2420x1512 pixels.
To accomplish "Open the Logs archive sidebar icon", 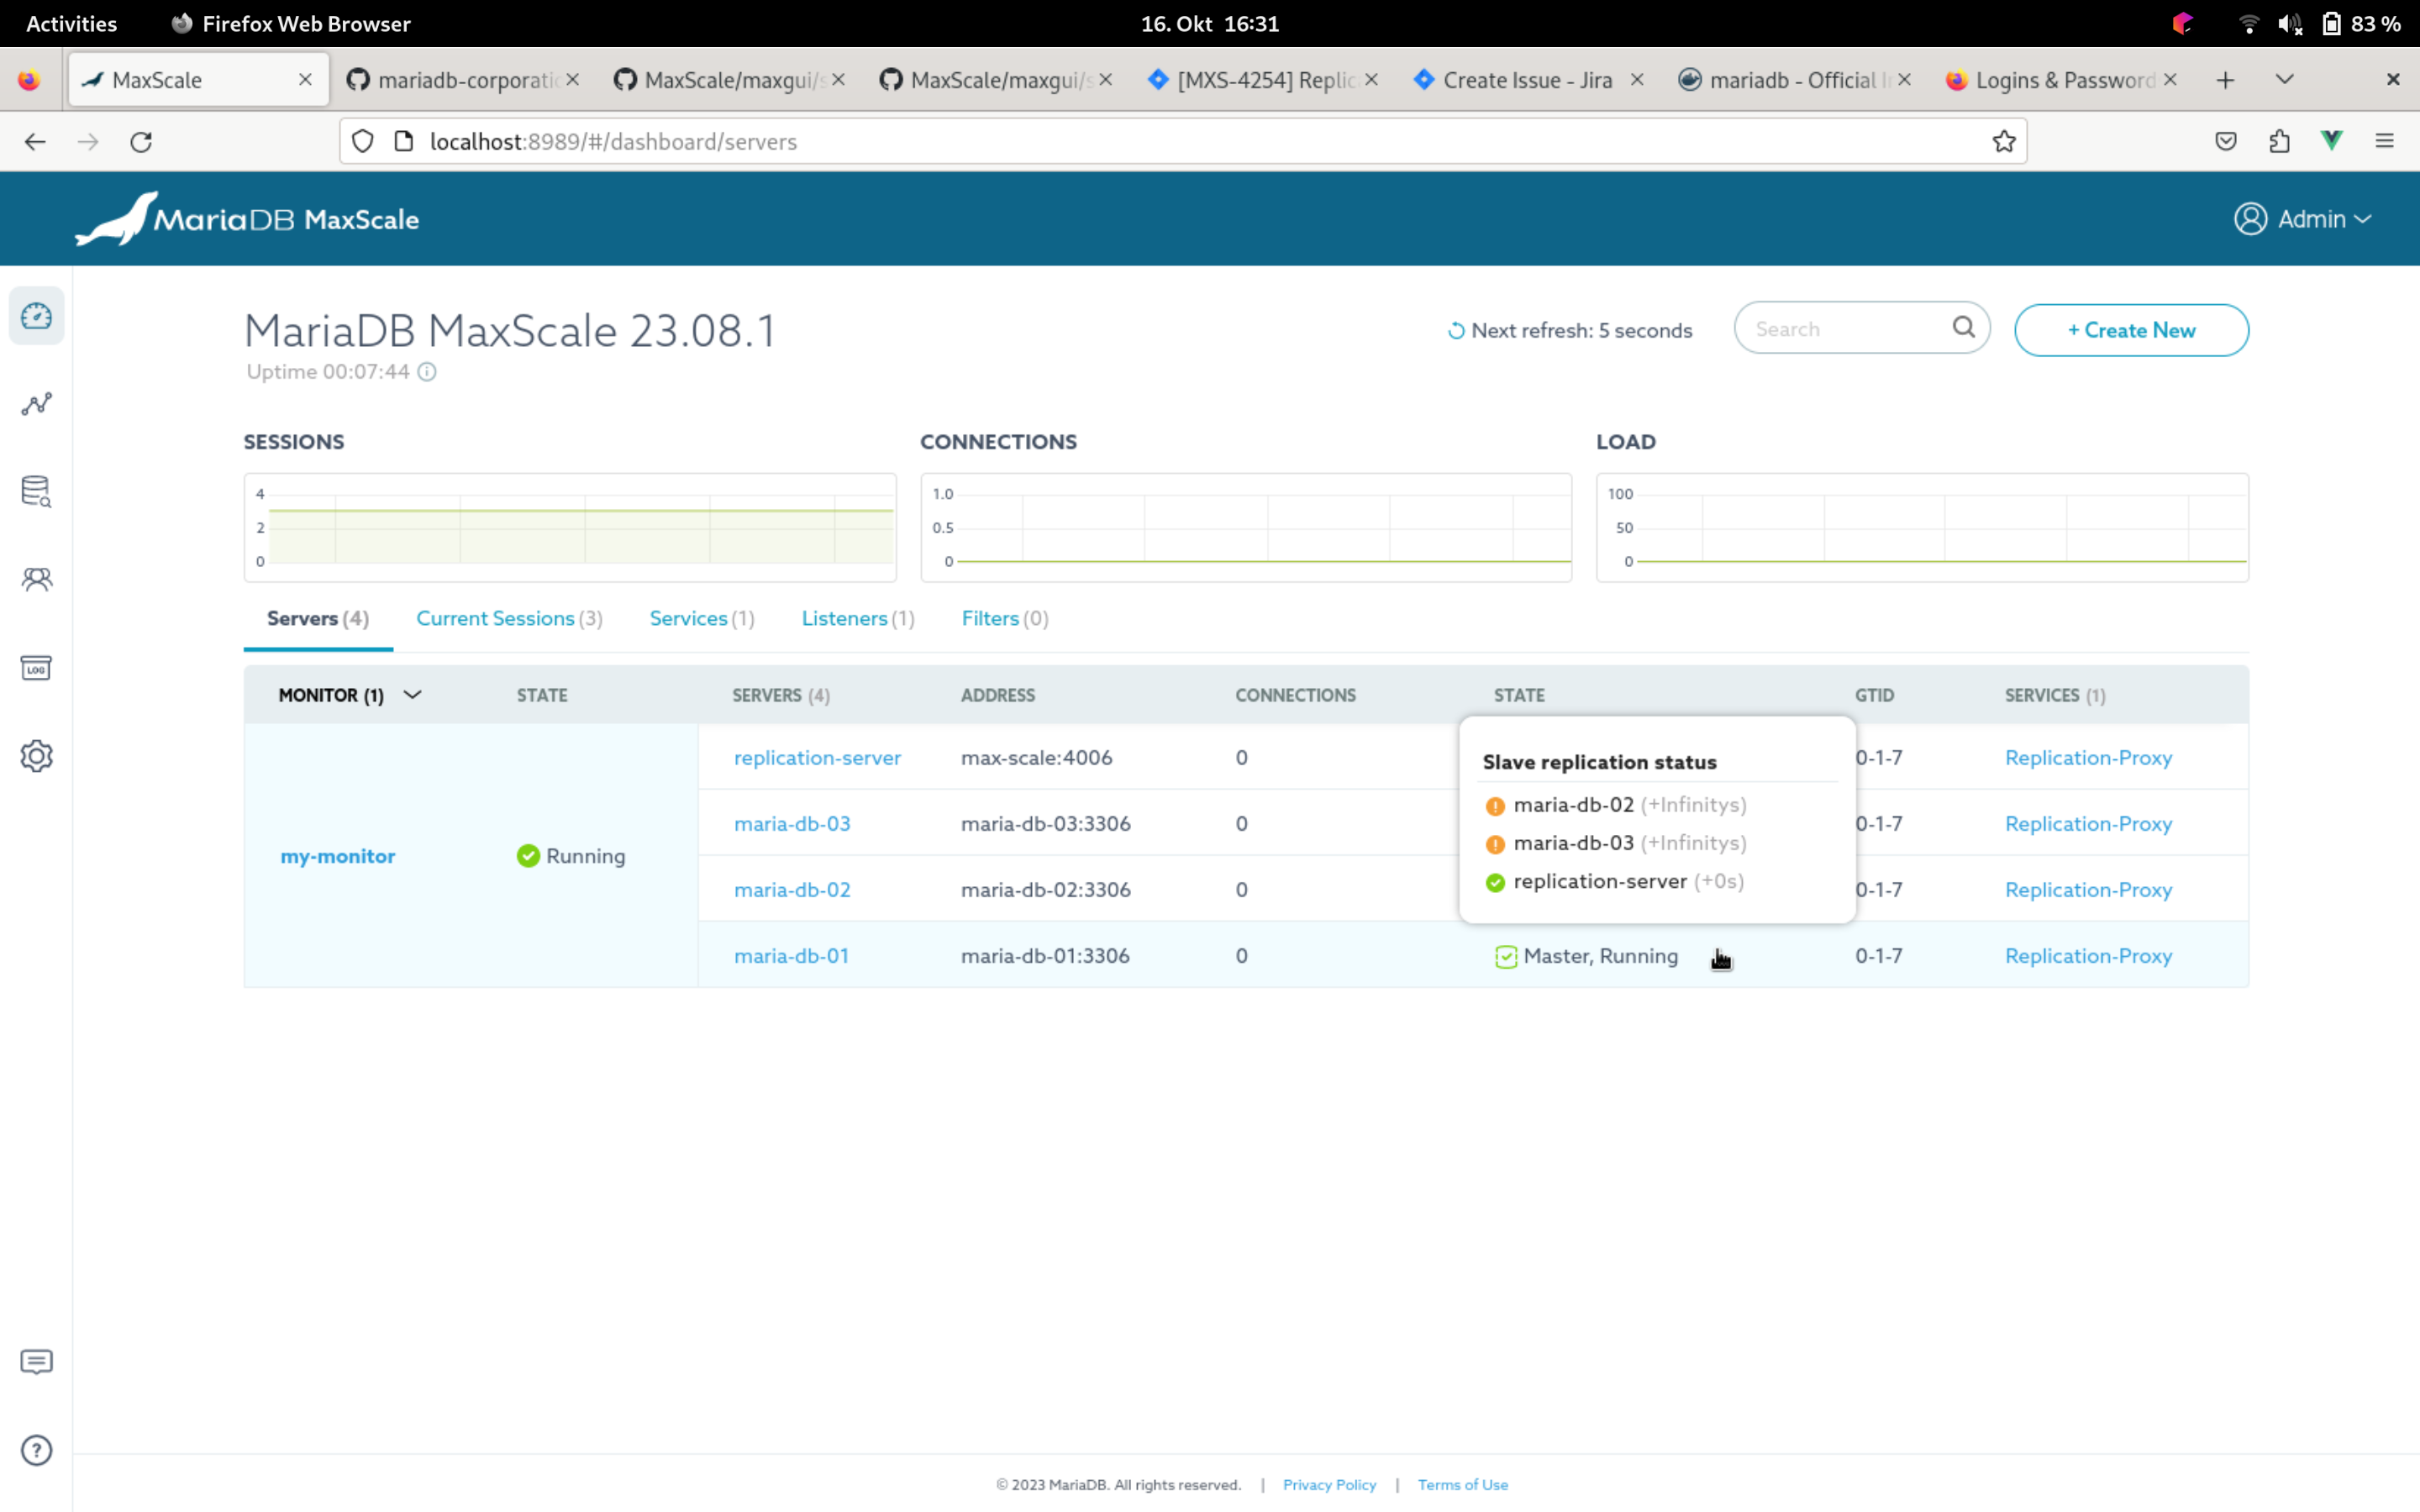I will pos(37,667).
